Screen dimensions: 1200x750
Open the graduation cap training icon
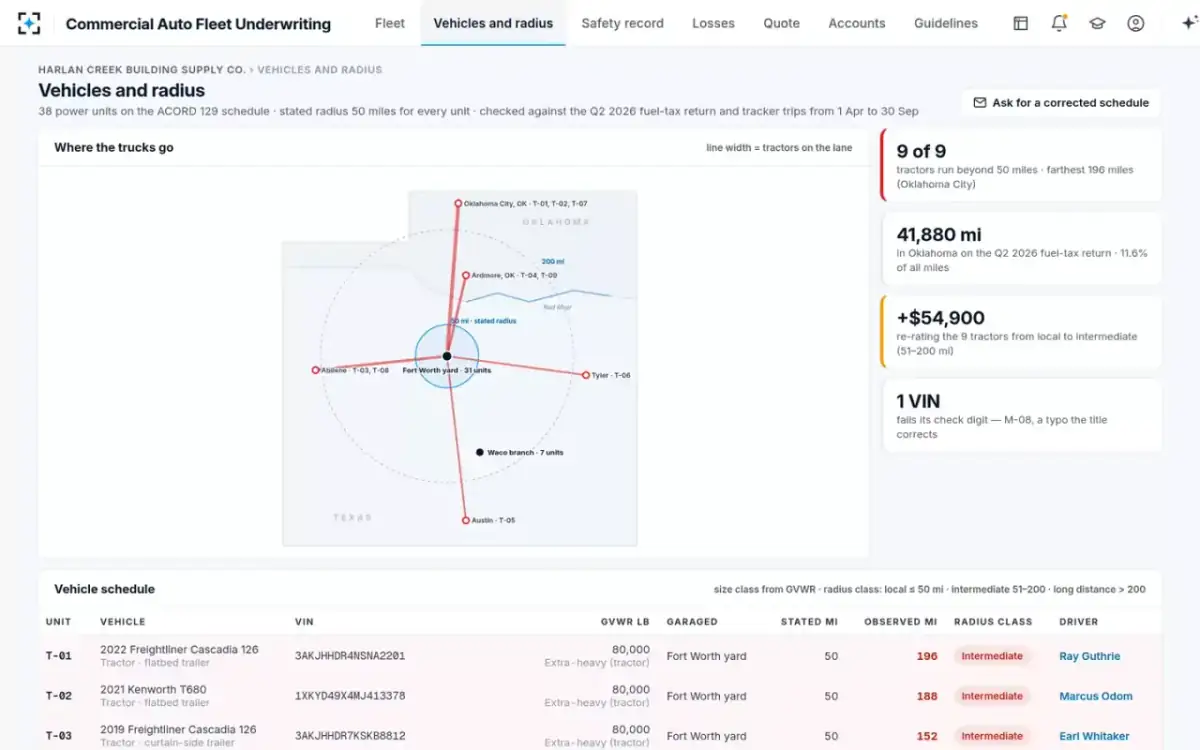pyautogui.click(x=1097, y=23)
